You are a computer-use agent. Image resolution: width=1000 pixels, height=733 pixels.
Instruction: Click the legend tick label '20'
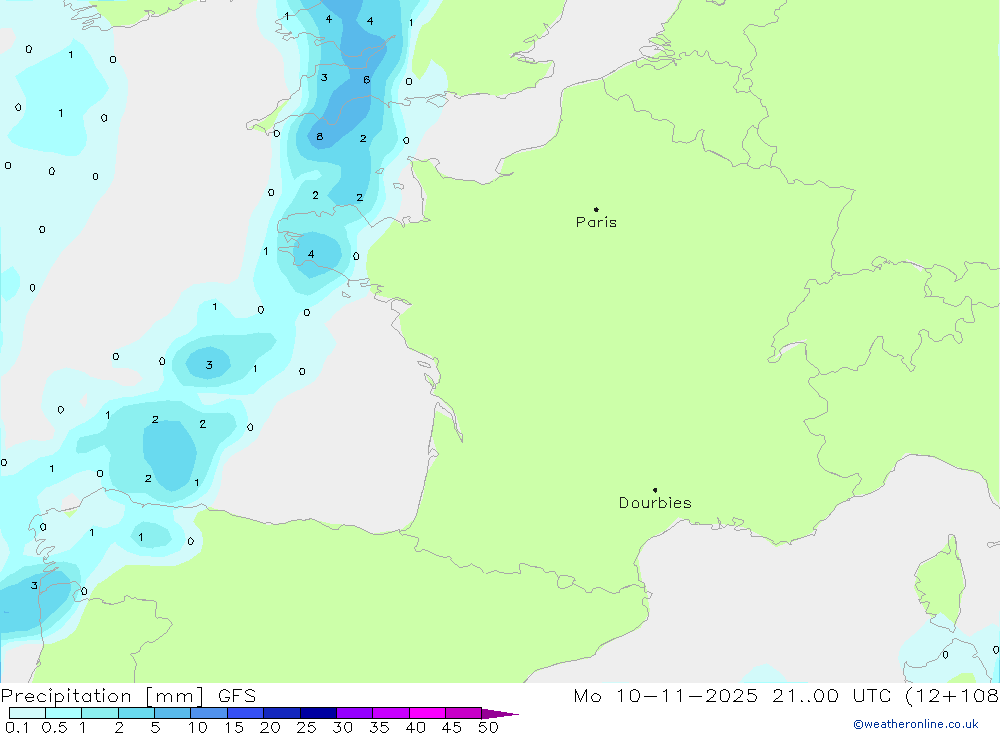point(270,727)
